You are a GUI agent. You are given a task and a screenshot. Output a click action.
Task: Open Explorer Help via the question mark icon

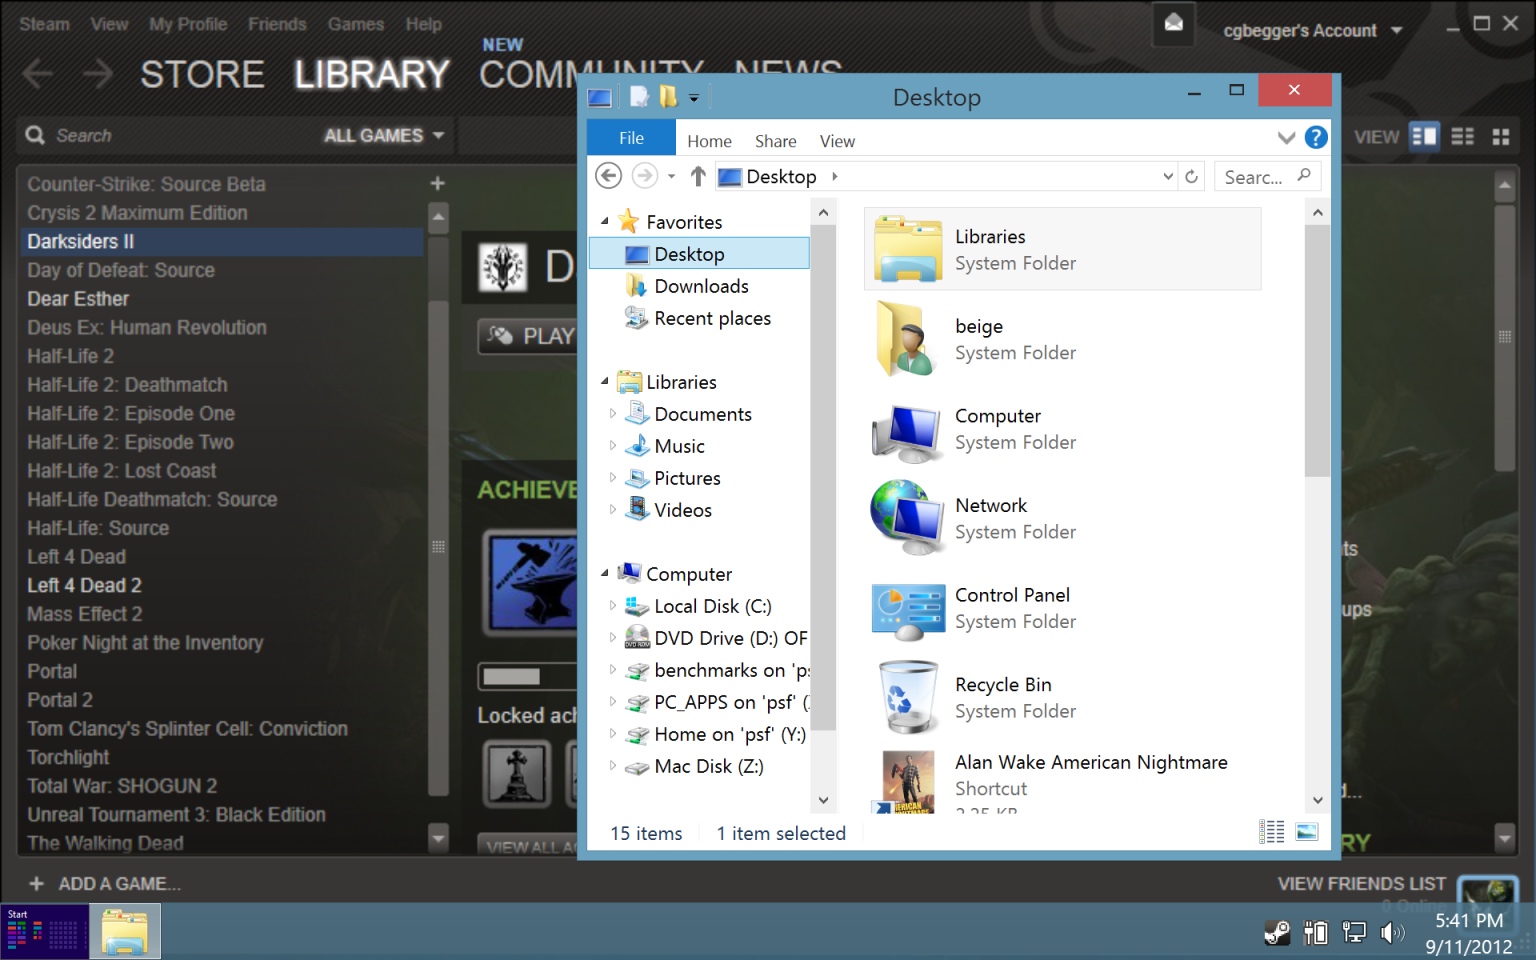pos(1316,137)
